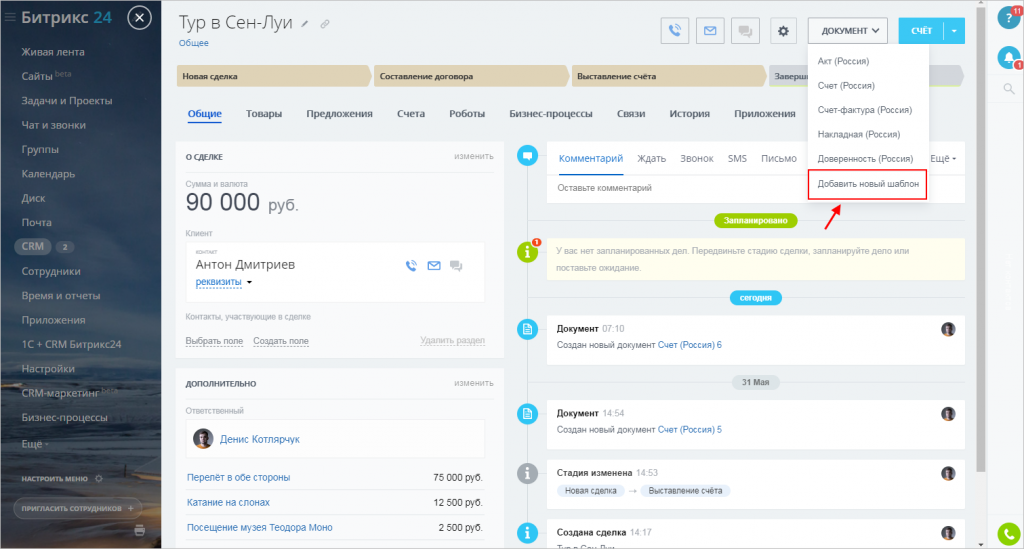Choose Доверенность (Россия) template
This screenshot has width=1024, height=549.
[x=865, y=159]
